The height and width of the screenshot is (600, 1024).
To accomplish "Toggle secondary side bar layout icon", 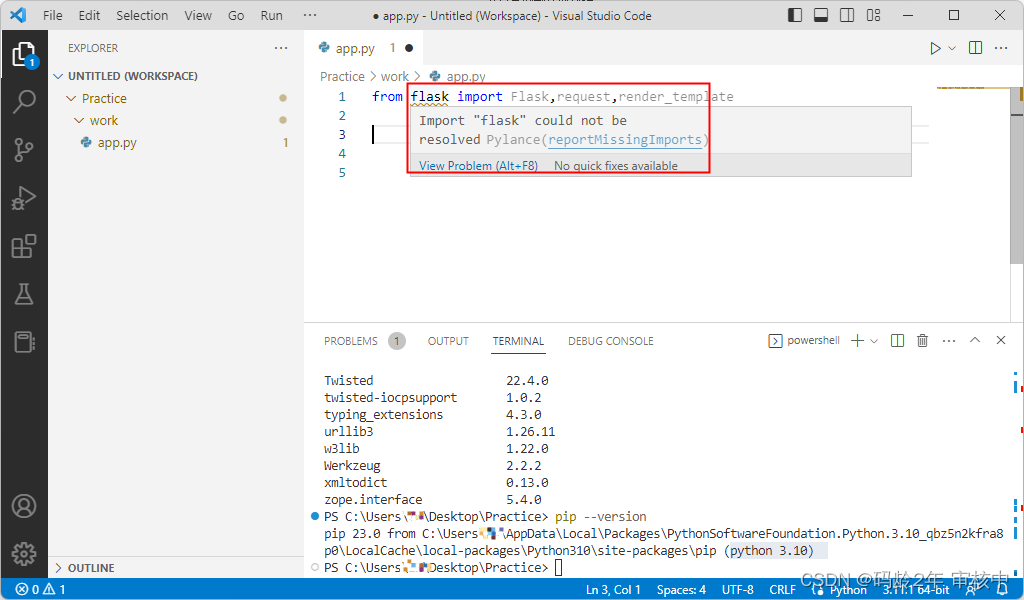I will coord(847,15).
